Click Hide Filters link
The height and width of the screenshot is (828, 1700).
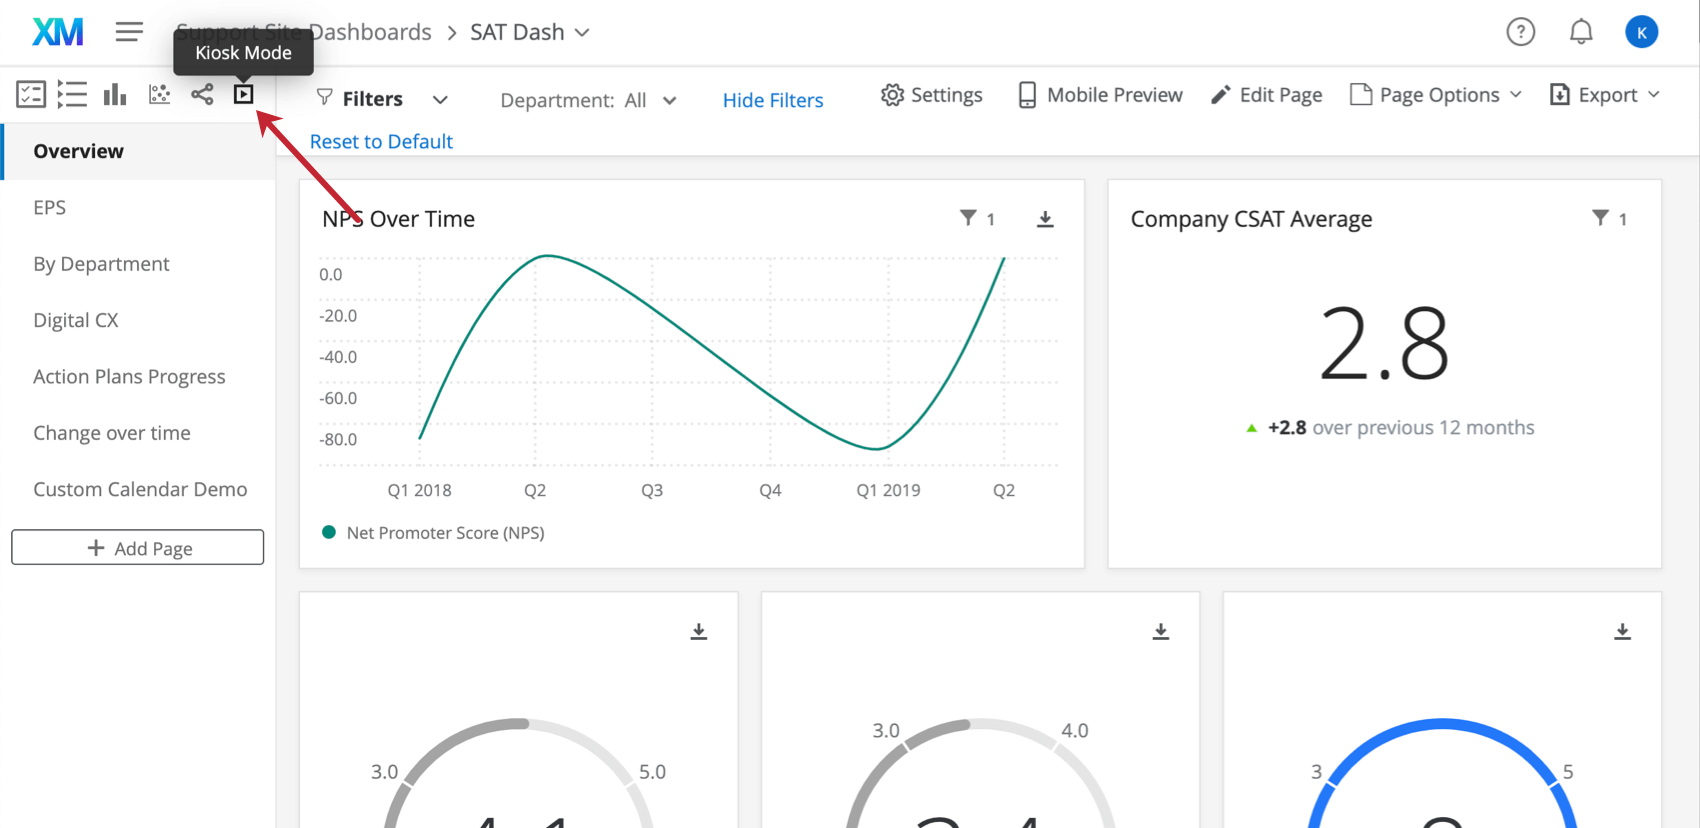pos(772,100)
